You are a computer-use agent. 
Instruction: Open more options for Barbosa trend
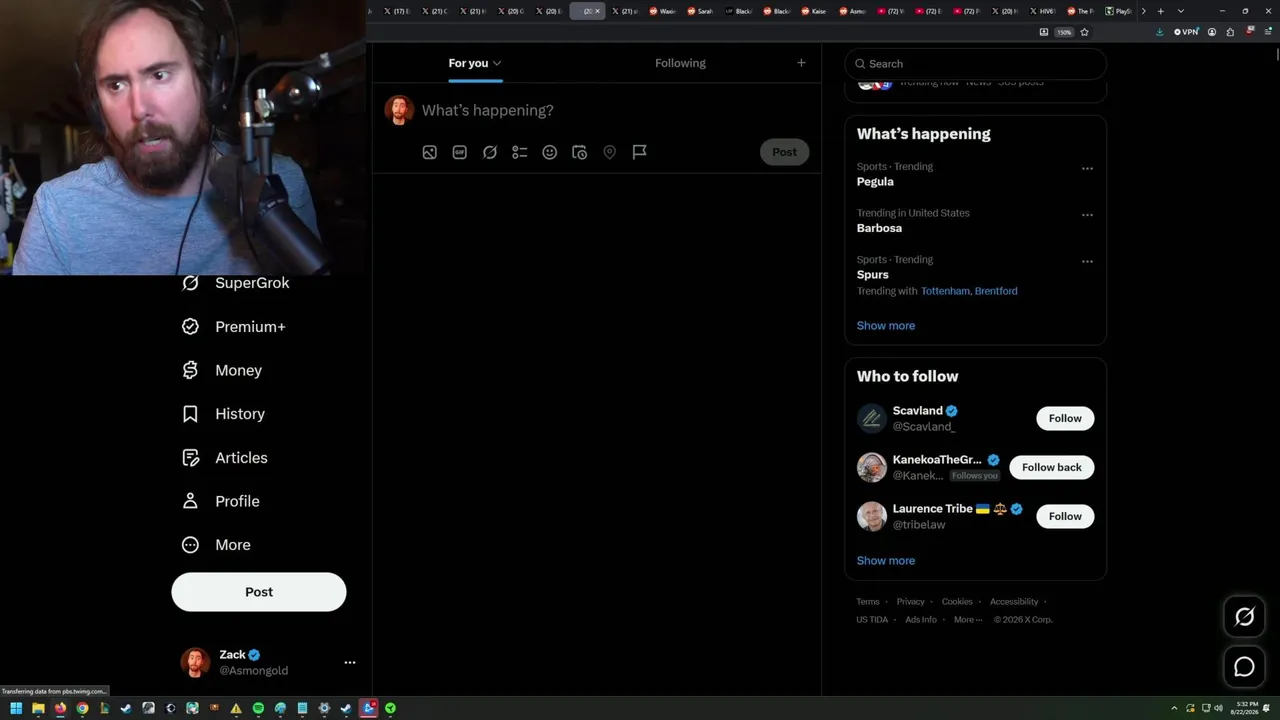tap(1087, 215)
